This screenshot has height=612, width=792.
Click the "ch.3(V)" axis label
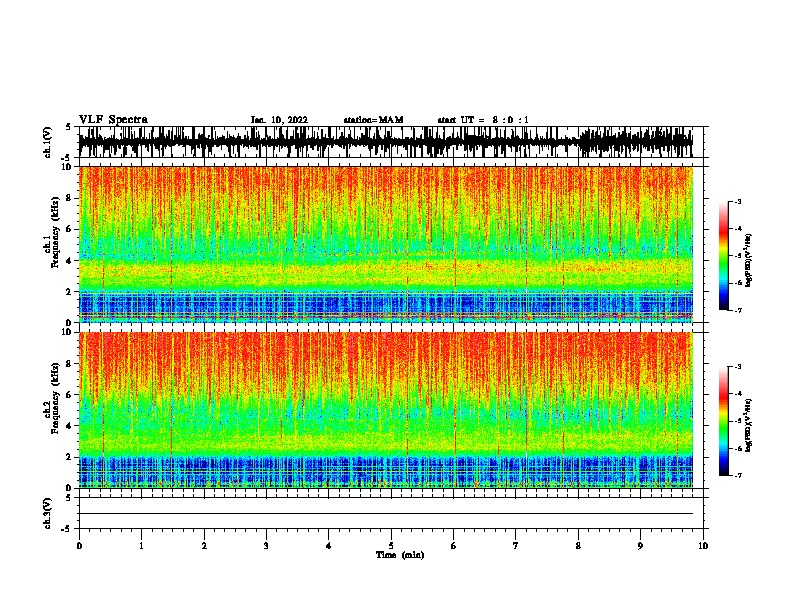[48, 513]
